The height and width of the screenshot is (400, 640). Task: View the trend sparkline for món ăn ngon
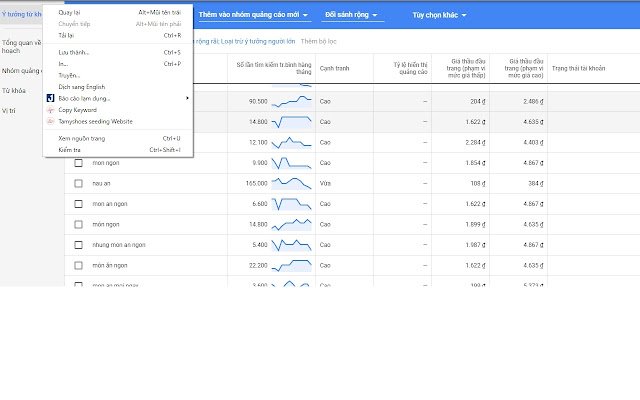pyautogui.click(x=291, y=265)
